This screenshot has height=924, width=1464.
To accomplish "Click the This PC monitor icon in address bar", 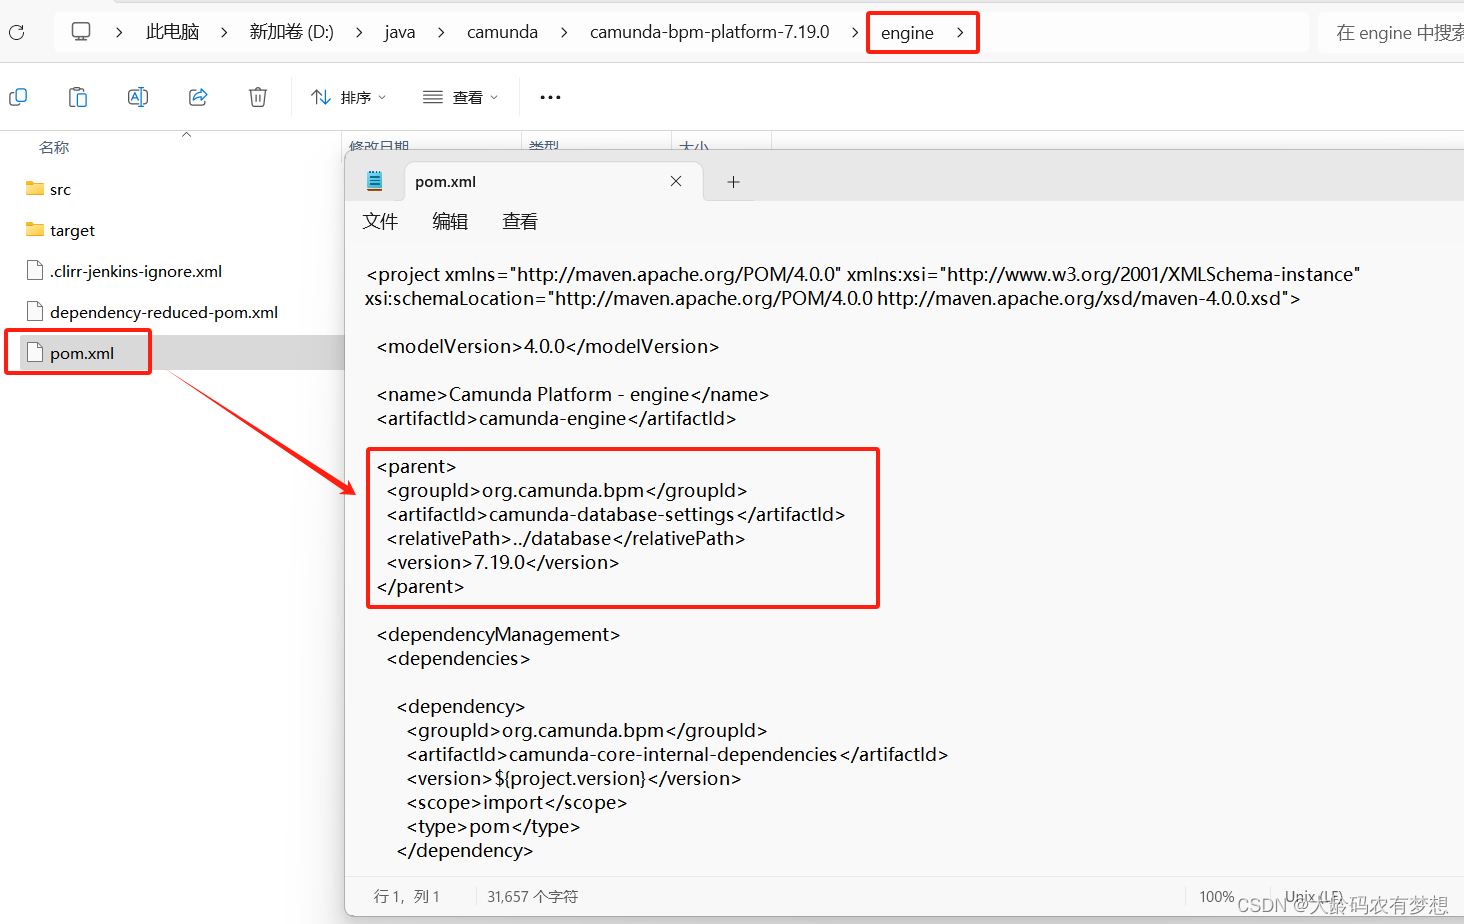I will pyautogui.click(x=81, y=32).
